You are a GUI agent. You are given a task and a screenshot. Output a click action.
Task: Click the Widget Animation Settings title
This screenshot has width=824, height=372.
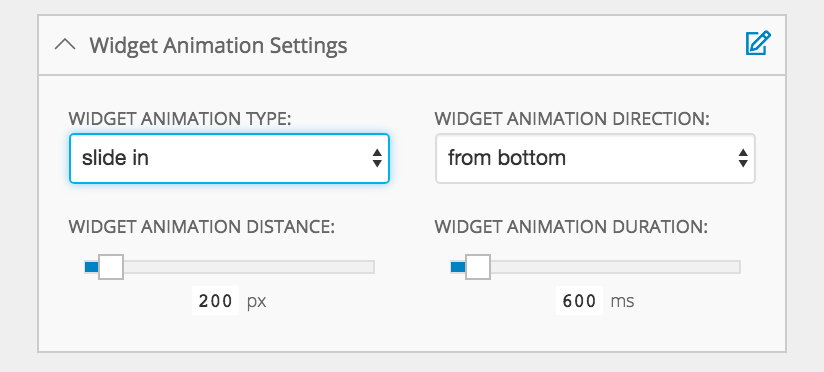click(218, 45)
